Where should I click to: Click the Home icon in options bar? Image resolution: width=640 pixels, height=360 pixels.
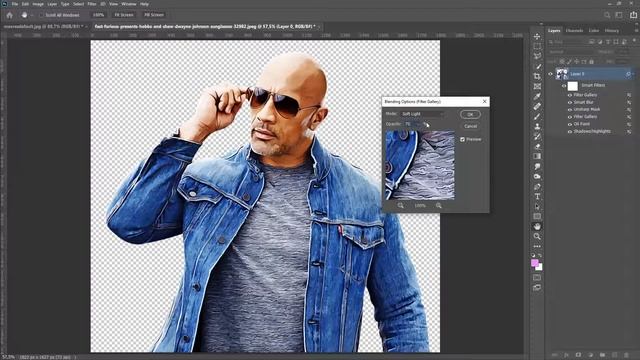click(x=9, y=15)
